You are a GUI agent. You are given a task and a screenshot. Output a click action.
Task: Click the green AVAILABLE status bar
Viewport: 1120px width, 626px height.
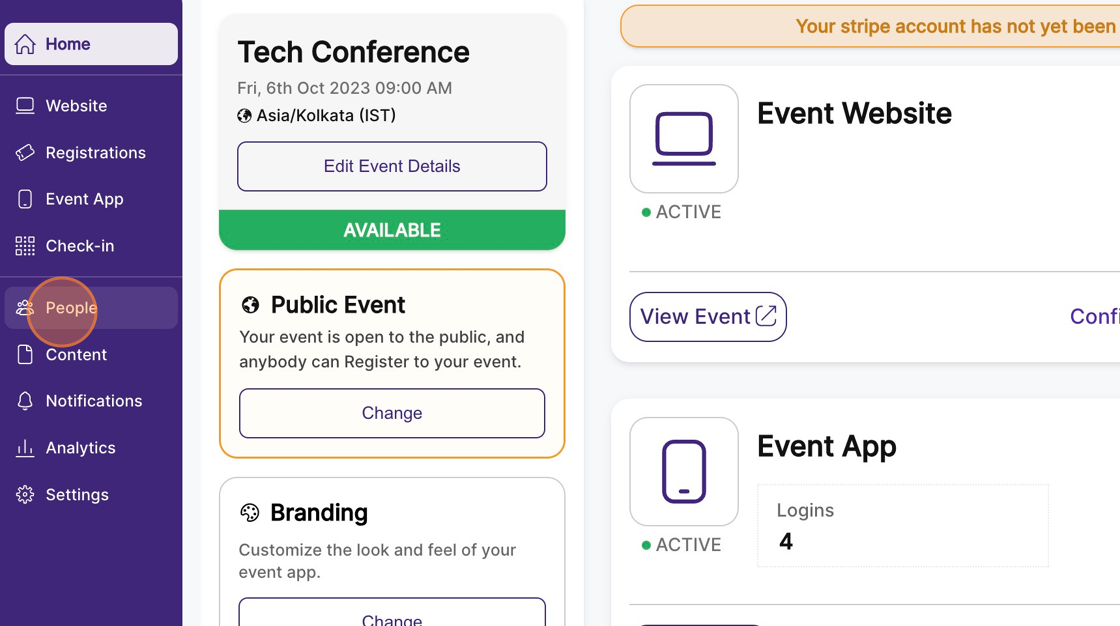(x=392, y=230)
